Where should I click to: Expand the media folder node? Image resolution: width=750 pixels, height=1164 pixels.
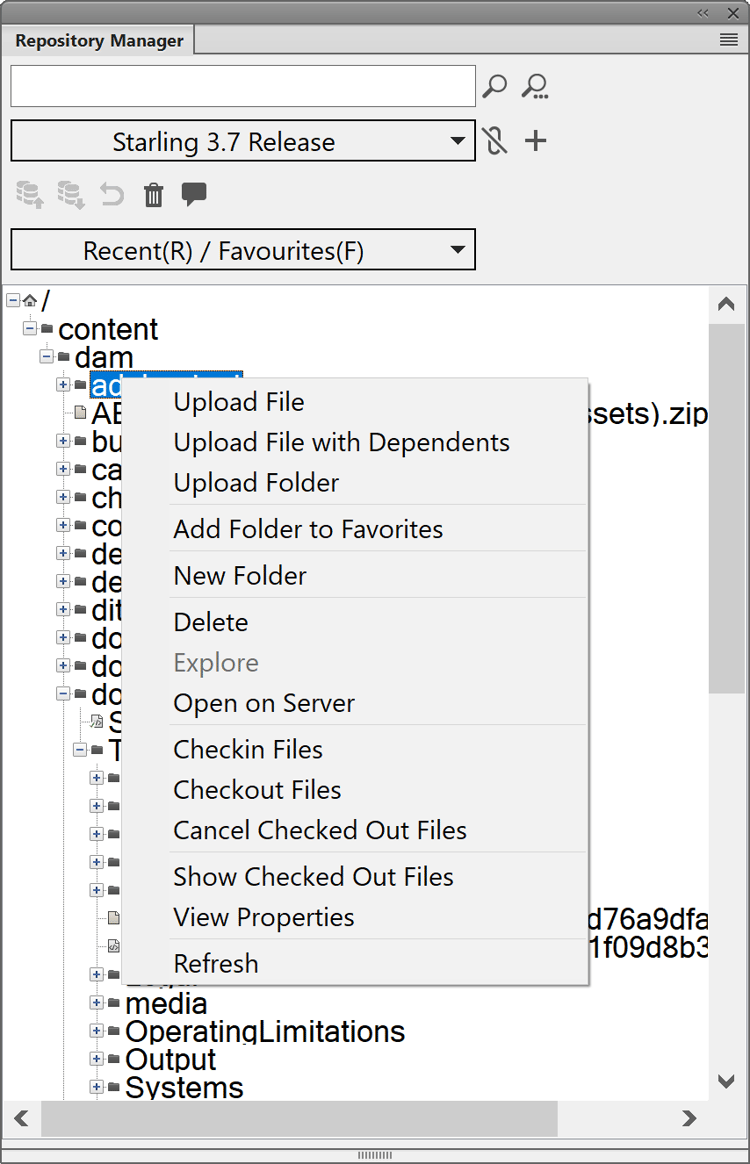click(x=97, y=1003)
